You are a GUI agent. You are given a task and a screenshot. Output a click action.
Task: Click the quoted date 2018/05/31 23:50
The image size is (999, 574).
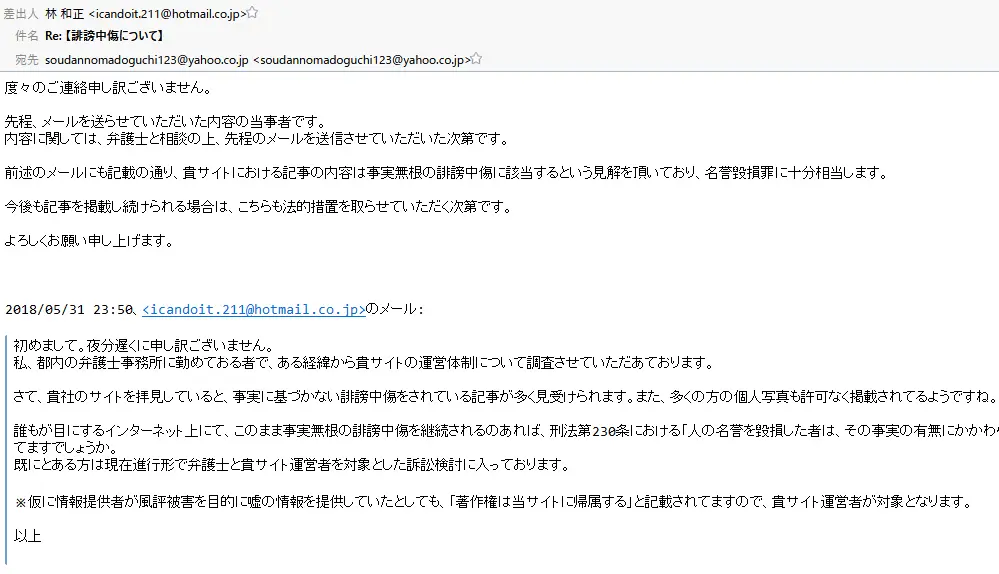68,309
